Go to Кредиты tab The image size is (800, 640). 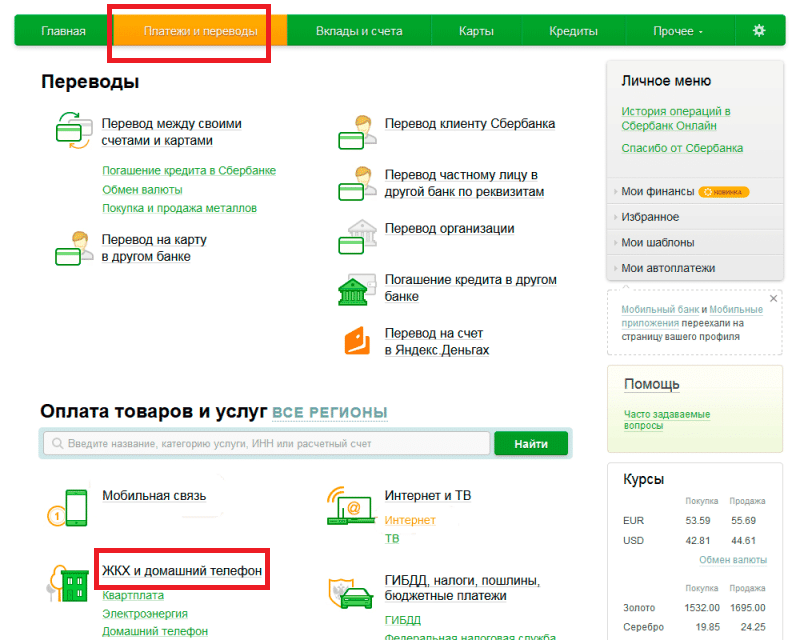(573, 31)
